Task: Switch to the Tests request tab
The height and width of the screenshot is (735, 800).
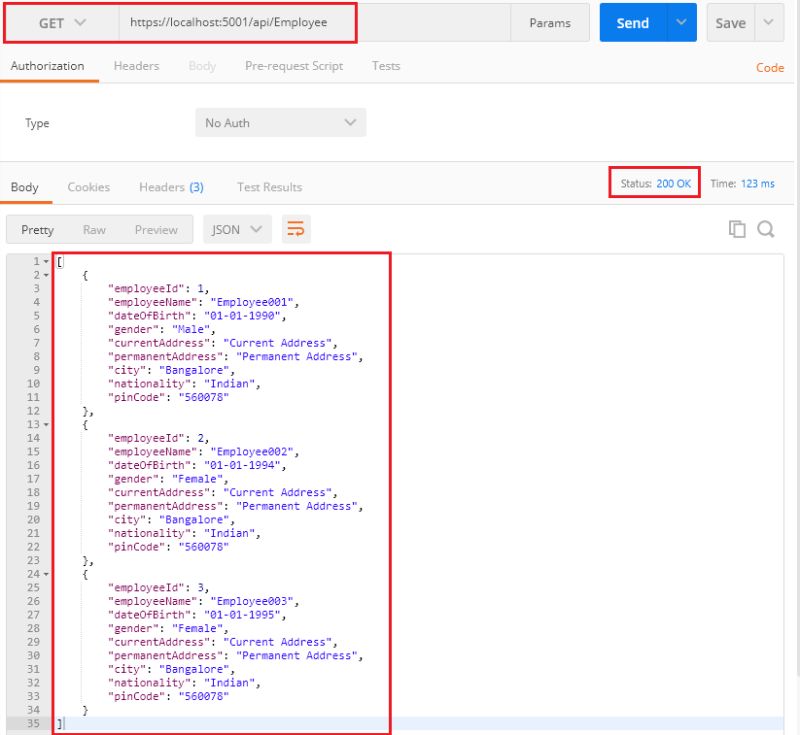Action: pyautogui.click(x=387, y=66)
